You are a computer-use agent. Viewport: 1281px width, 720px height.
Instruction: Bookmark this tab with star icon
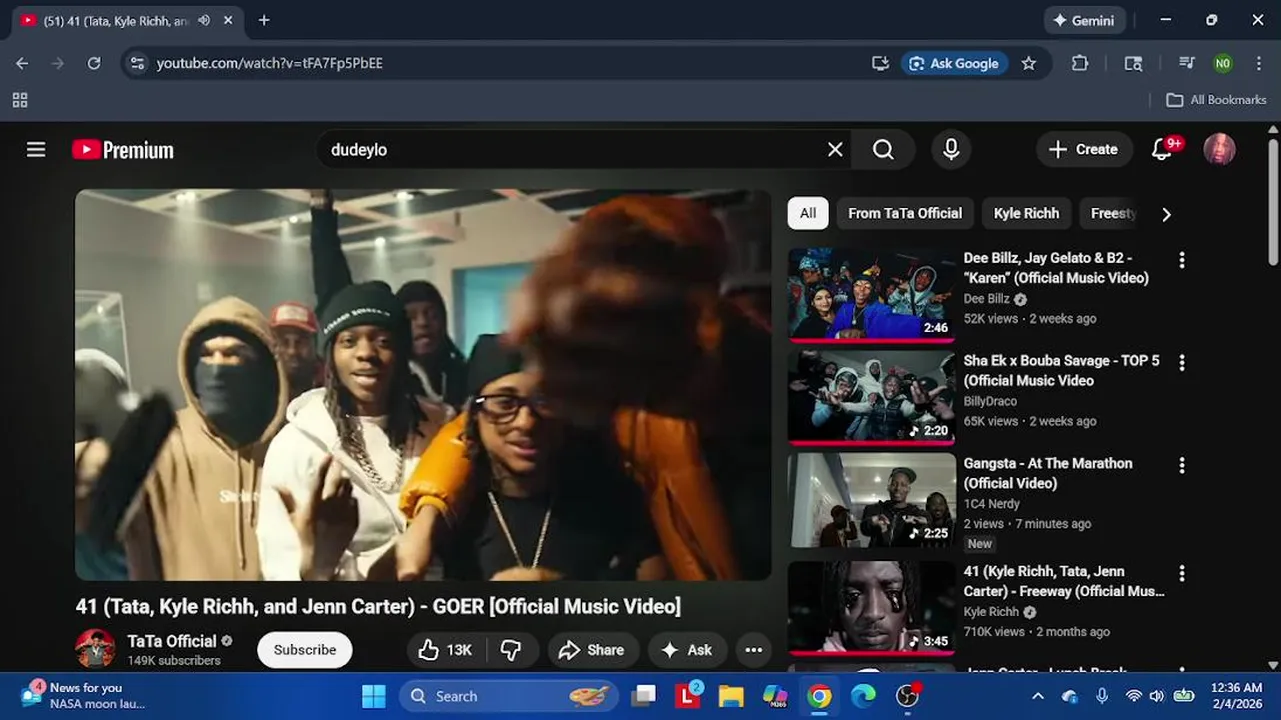[x=1029, y=63]
